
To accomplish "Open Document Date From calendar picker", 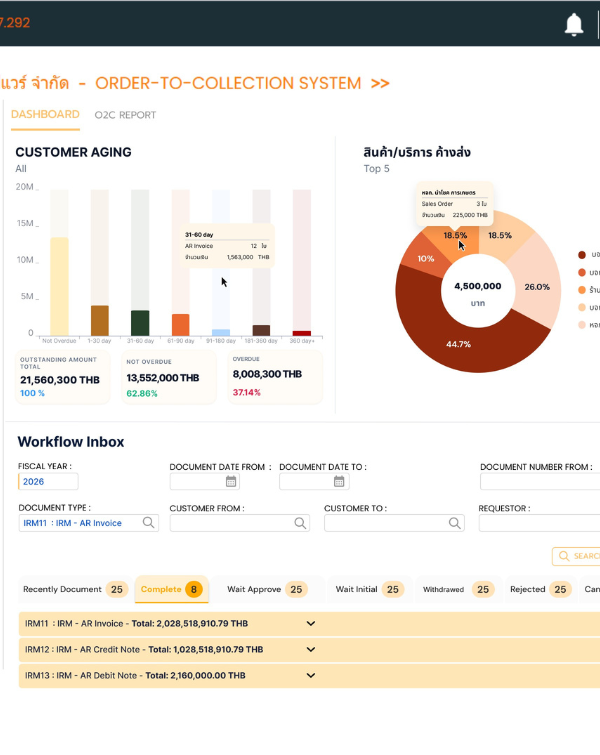I will click(x=231, y=482).
